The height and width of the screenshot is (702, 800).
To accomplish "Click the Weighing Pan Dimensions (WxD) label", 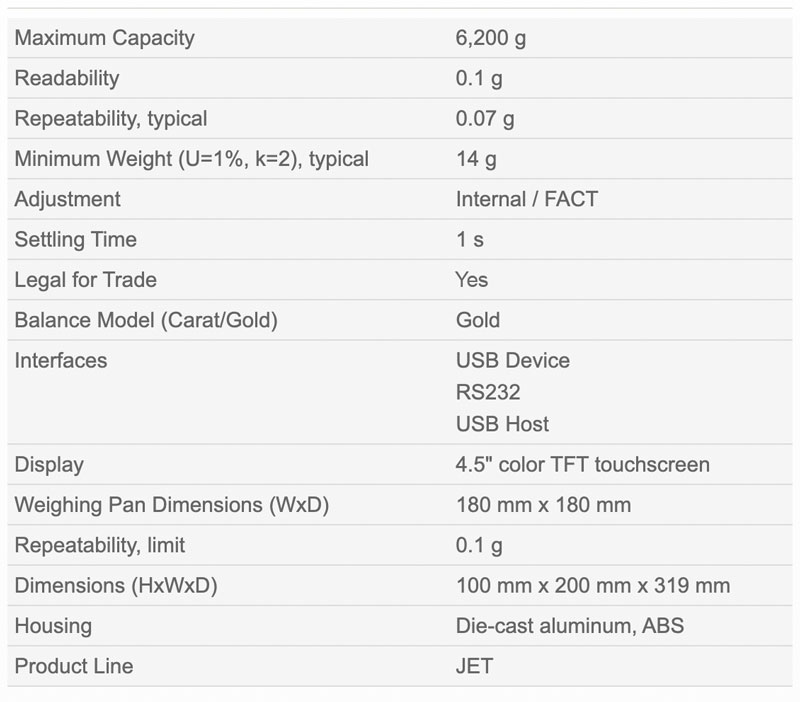I will pyautogui.click(x=171, y=505).
